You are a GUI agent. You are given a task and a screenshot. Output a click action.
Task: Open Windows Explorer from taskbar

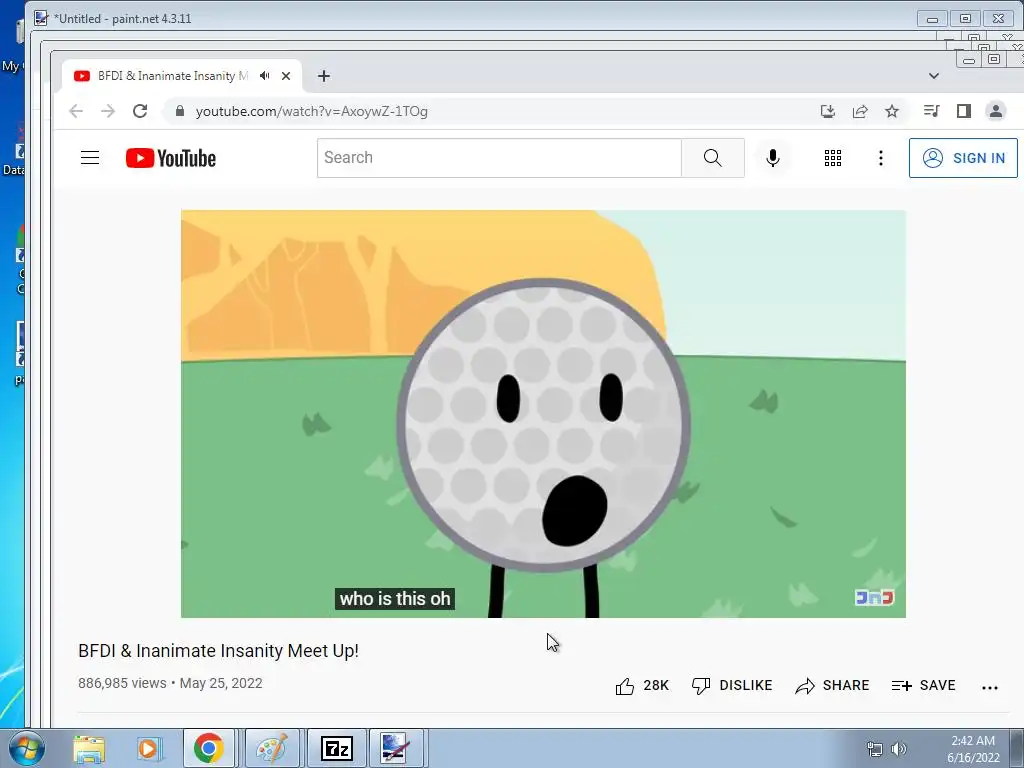tap(89, 748)
